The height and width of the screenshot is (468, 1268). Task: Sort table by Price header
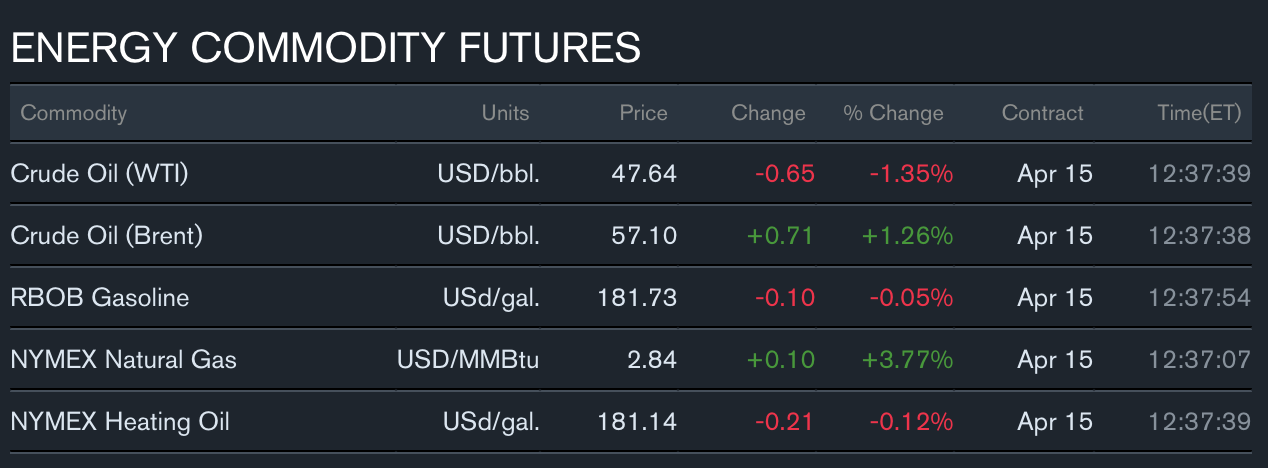coord(643,113)
